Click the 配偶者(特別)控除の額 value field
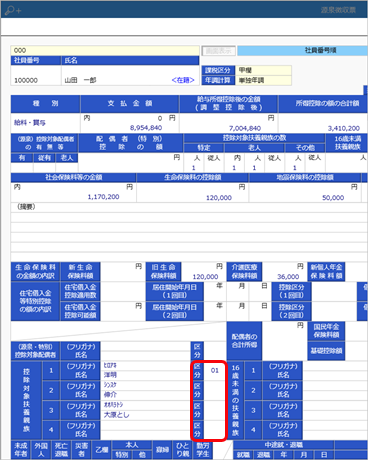The width and height of the screenshot is (368, 460). [130, 163]
